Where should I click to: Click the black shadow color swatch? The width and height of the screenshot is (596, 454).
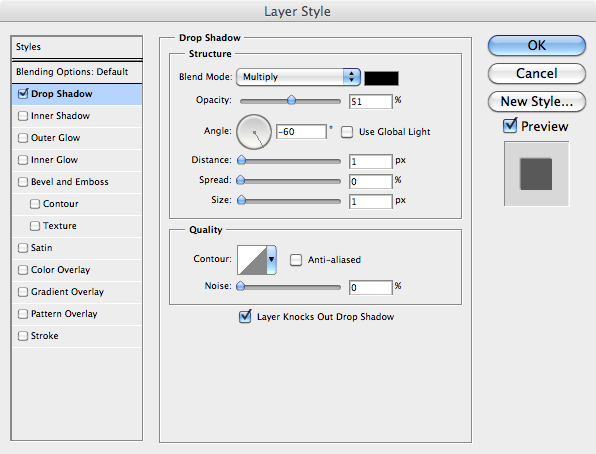pos(381,78)
